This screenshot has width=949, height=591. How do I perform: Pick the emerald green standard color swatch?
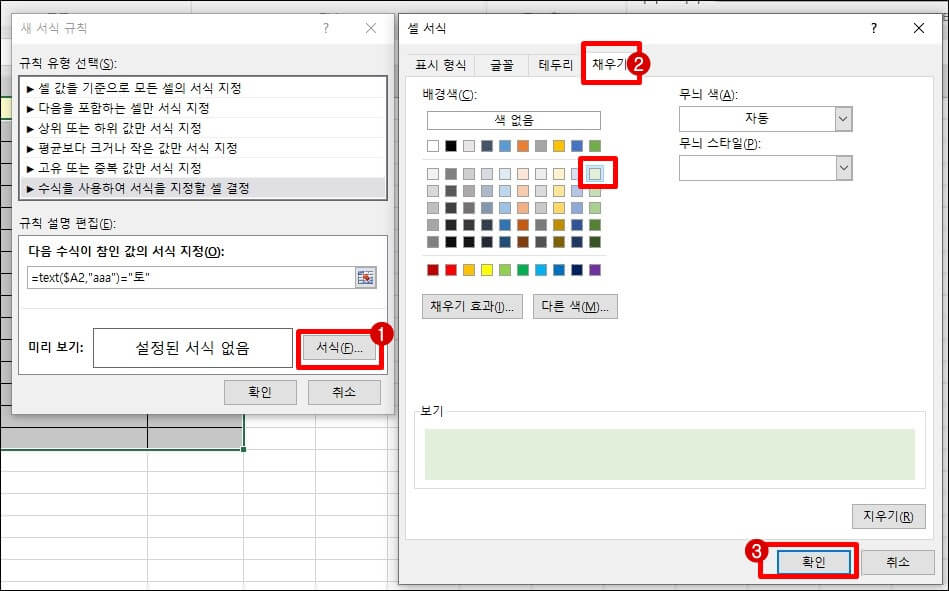click(523, 270)
